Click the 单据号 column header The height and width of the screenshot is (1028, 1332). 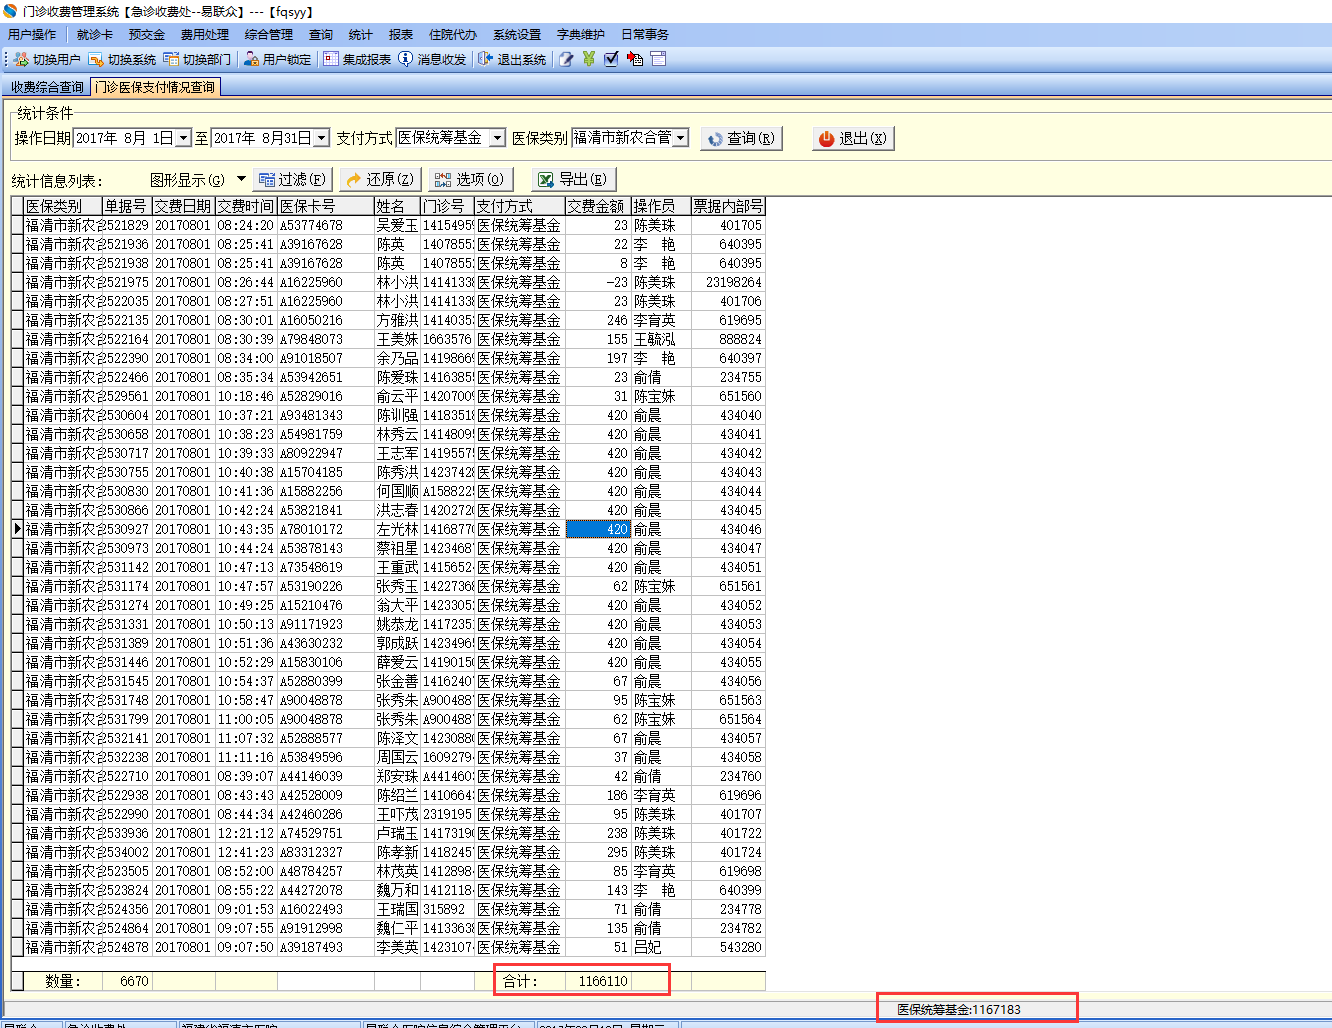click(x=127, y=206)
